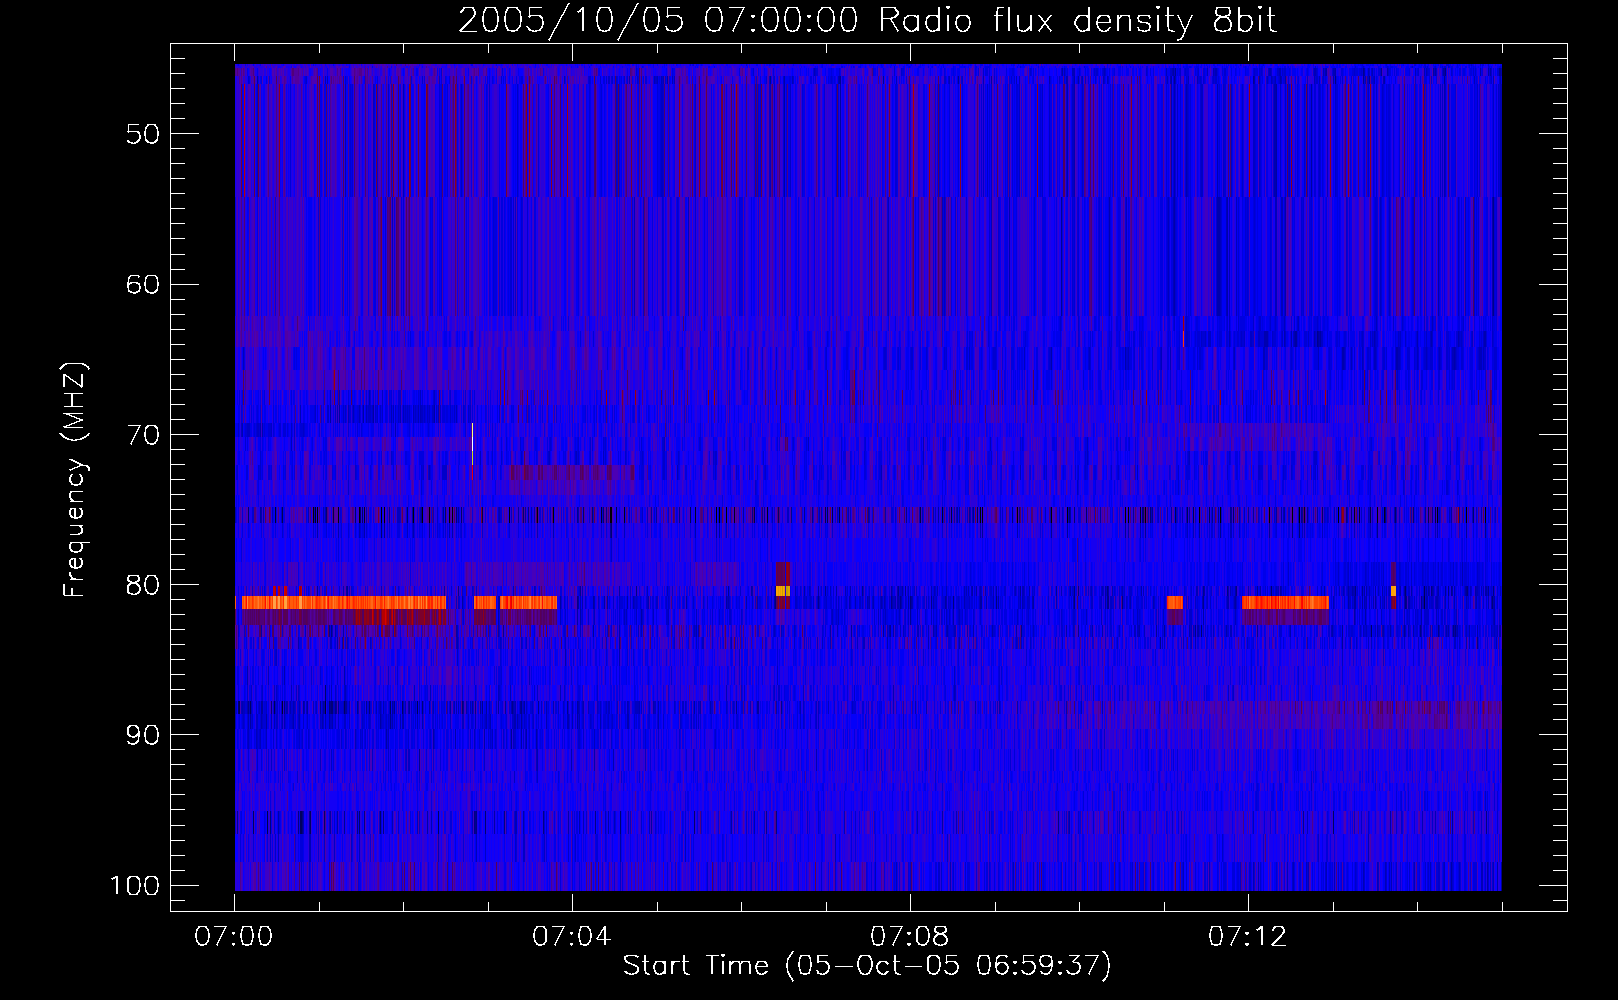Click the small orange burst just before 07:11
Screen dimensions: 1618x1000
(x=1175, y=603)
